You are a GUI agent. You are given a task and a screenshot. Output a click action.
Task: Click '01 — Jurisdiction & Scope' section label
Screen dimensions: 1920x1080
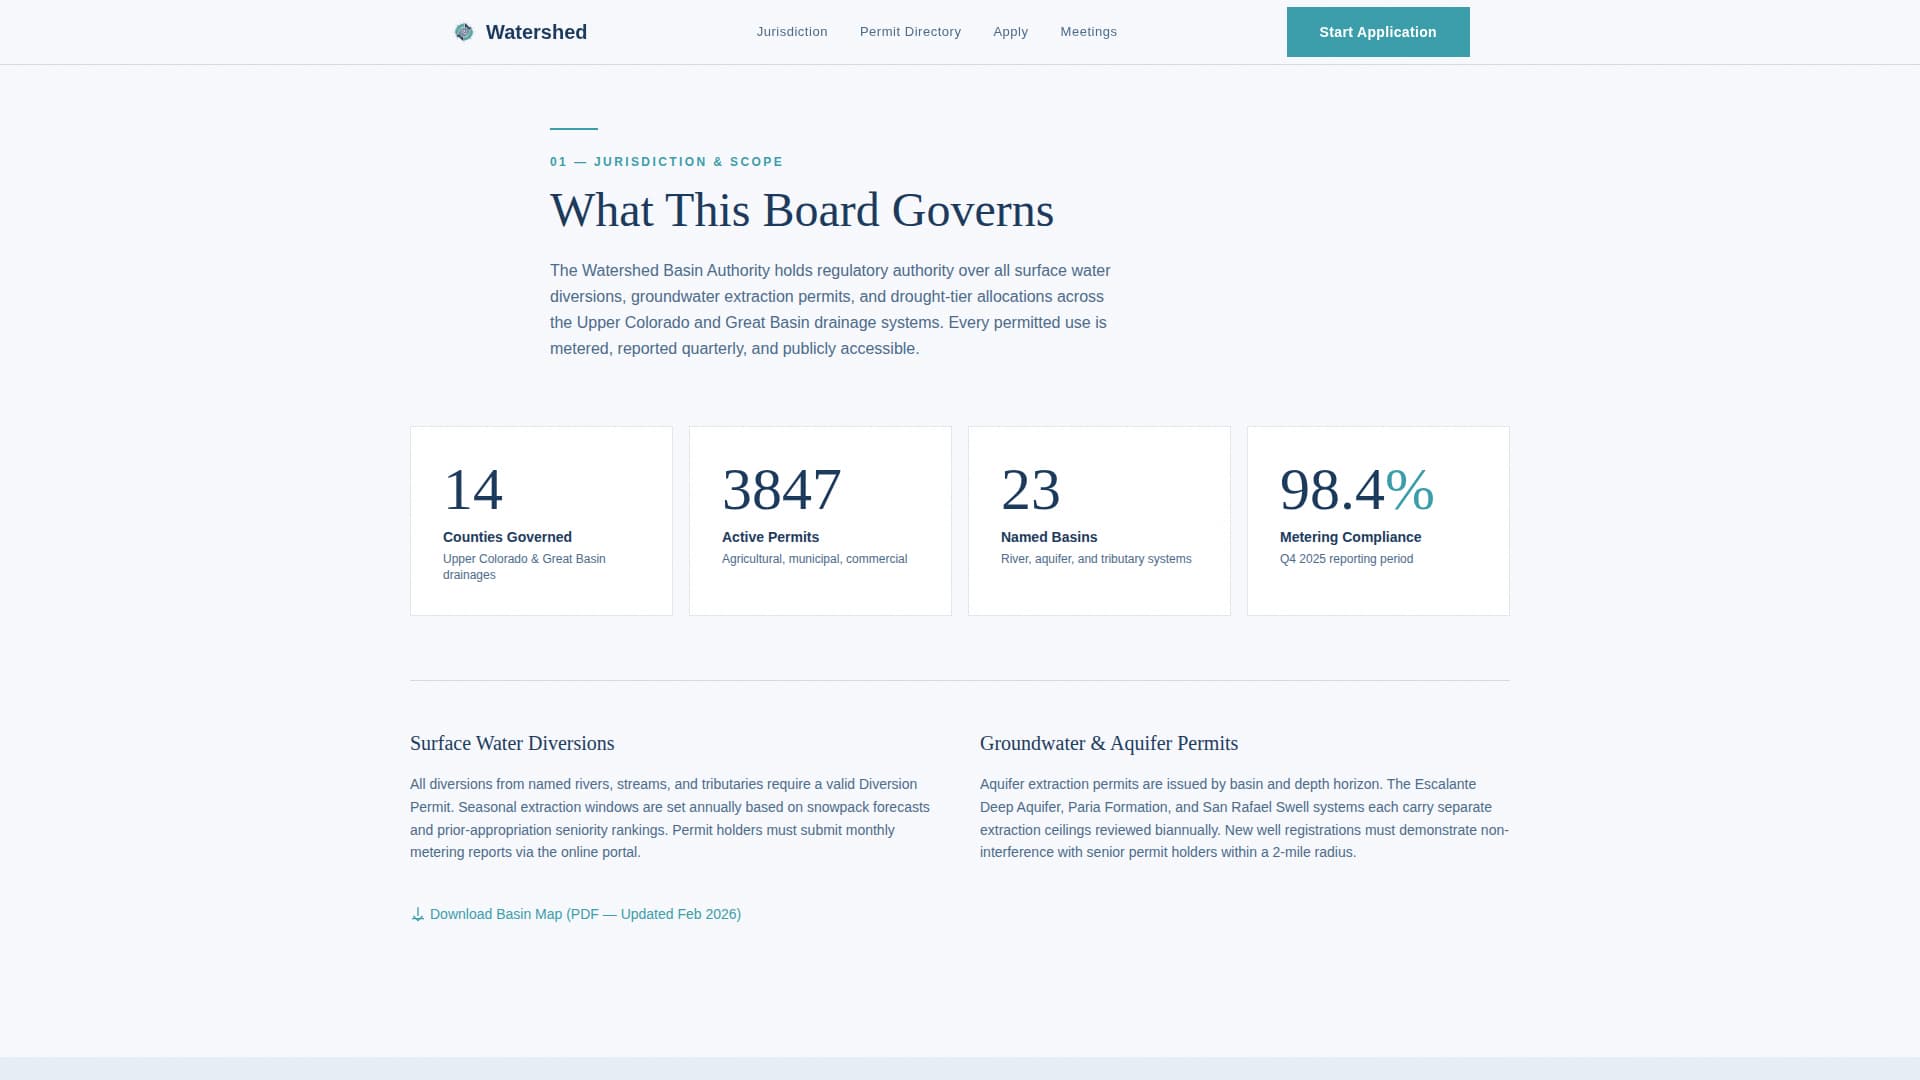pos(667,162)
